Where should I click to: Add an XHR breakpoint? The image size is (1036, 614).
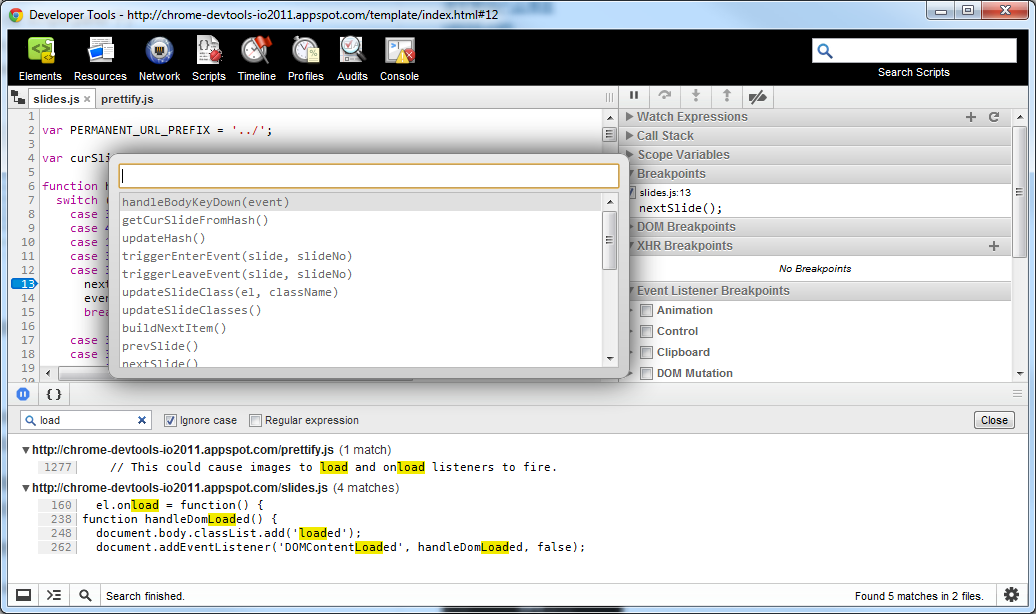[994, 246]
